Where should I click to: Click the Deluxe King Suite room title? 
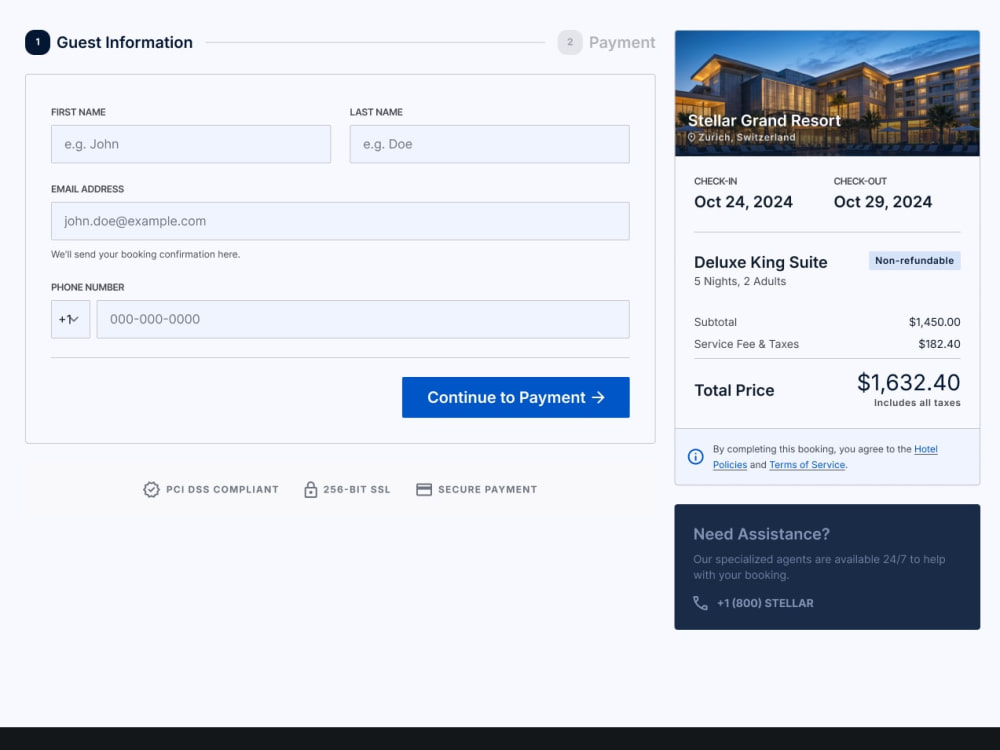coord(760,262)
